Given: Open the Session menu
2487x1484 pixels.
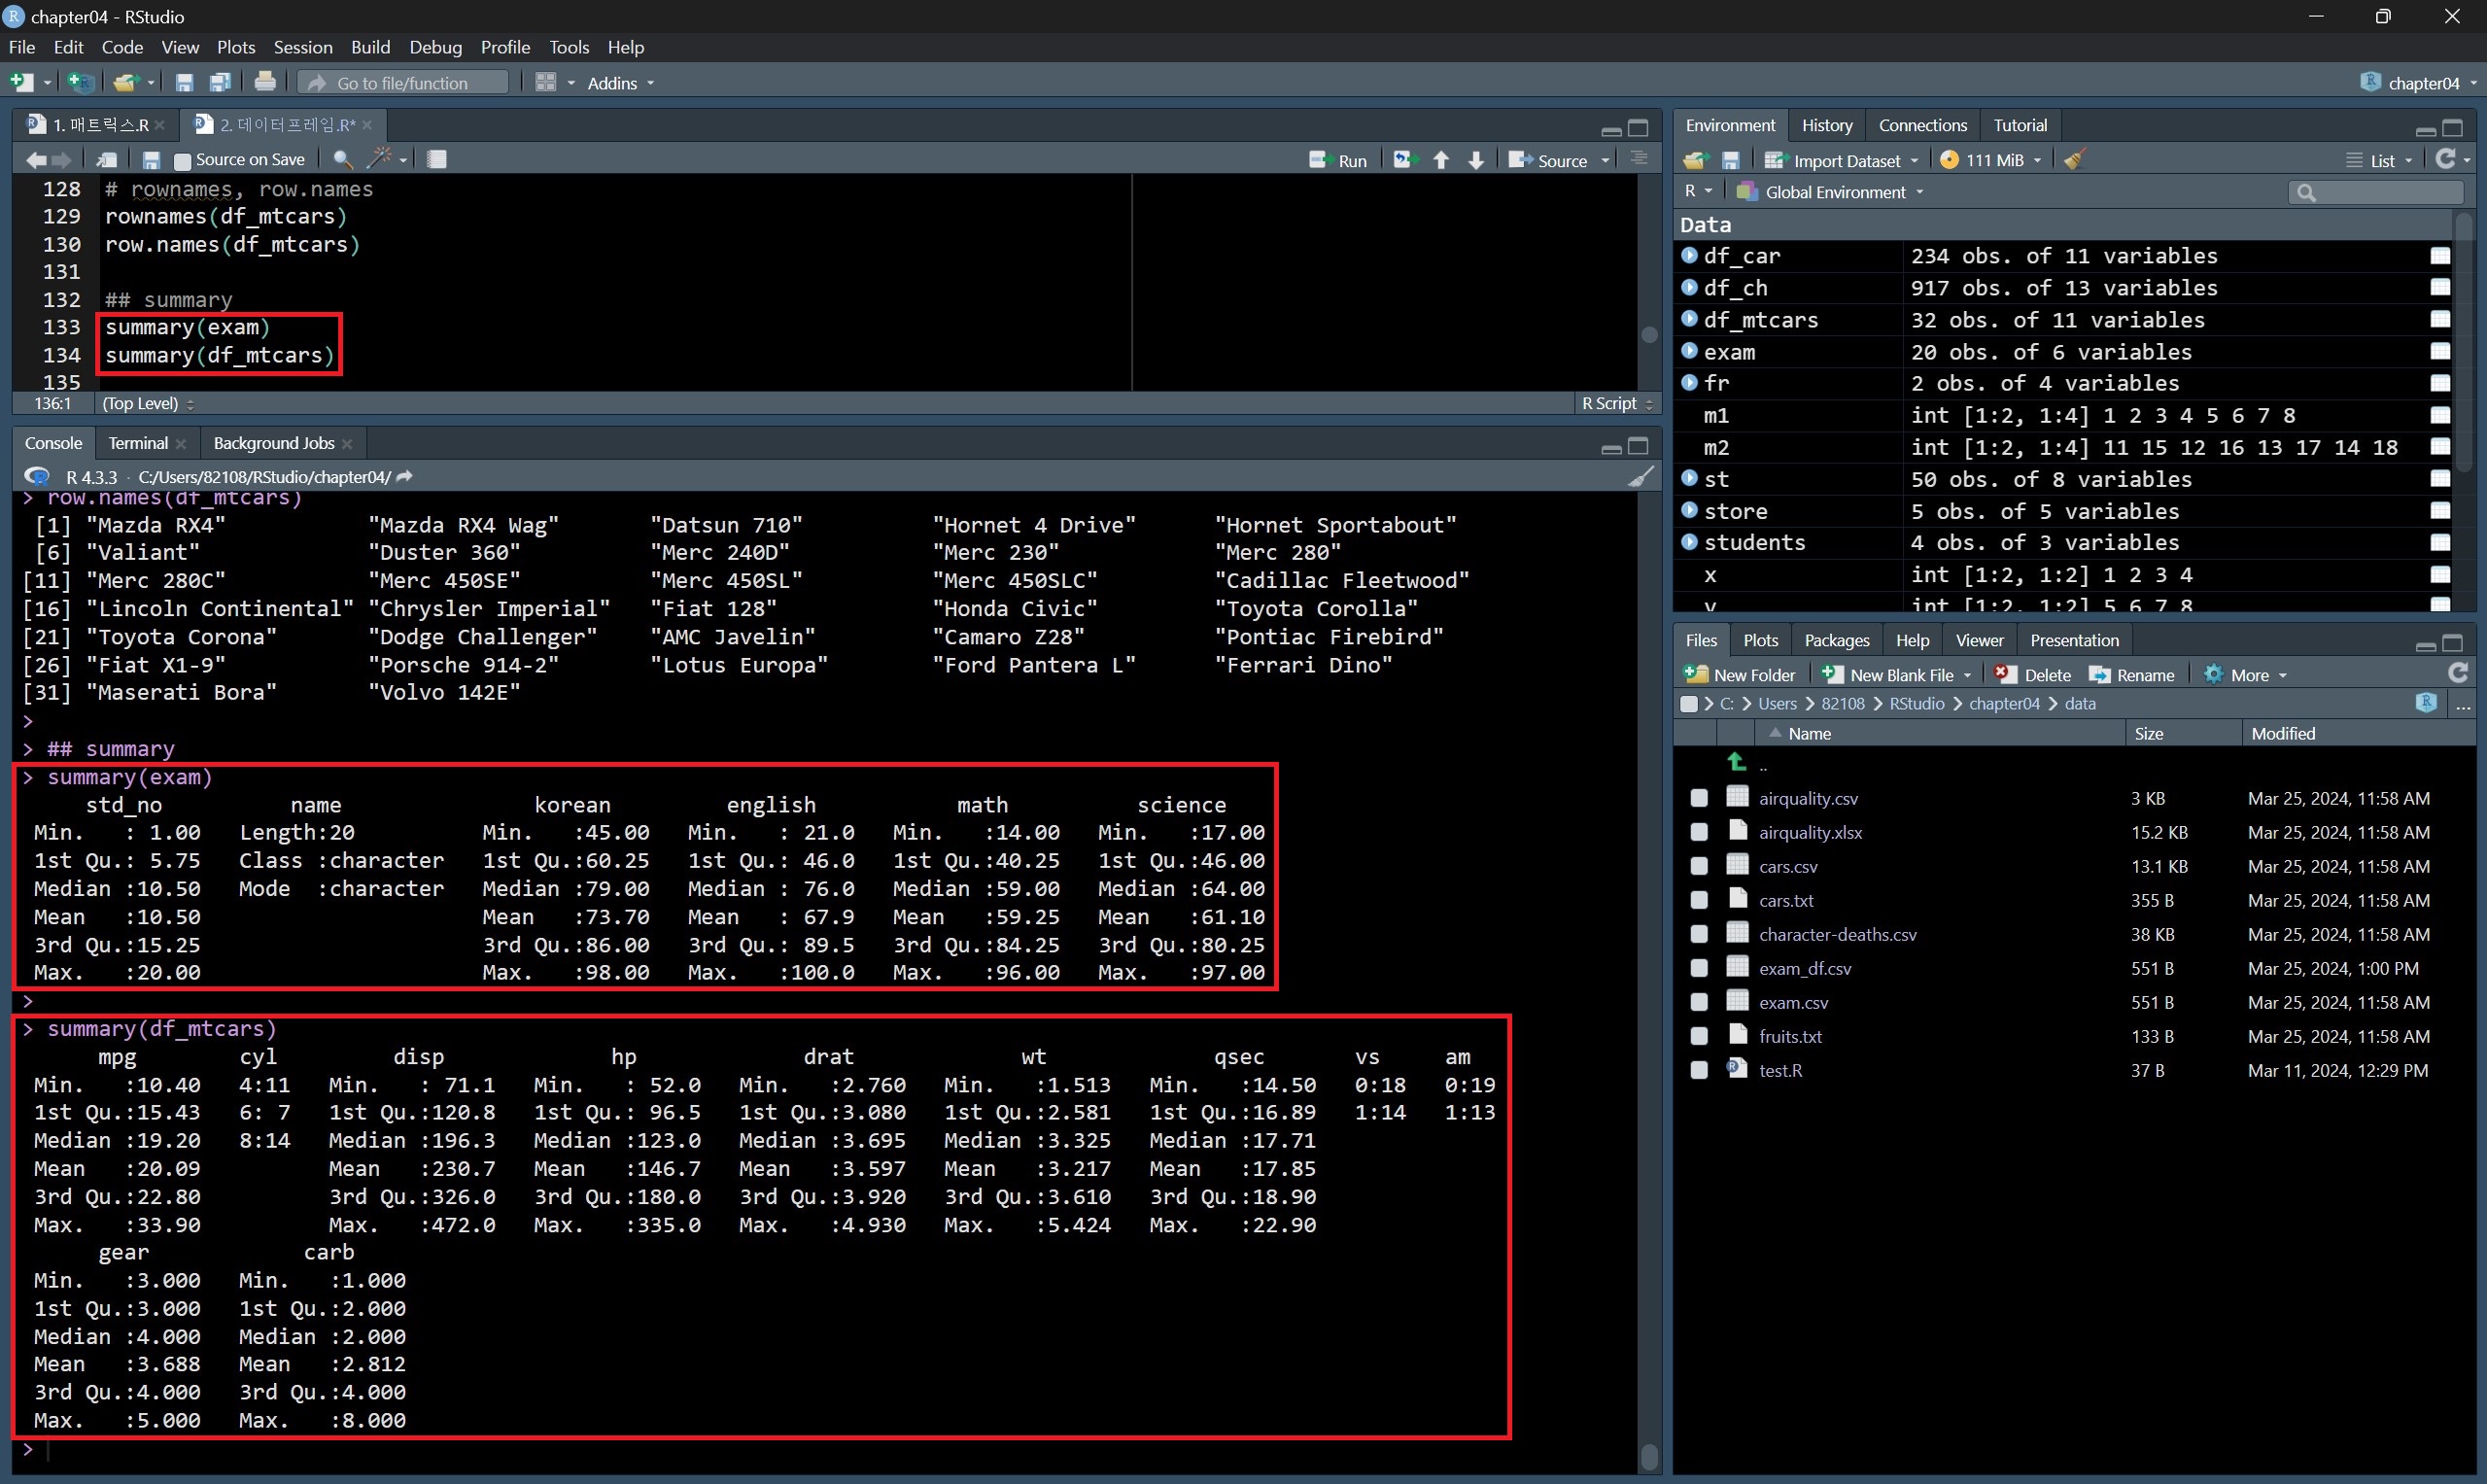Looking at the screenshot, I should pos(302,47).
